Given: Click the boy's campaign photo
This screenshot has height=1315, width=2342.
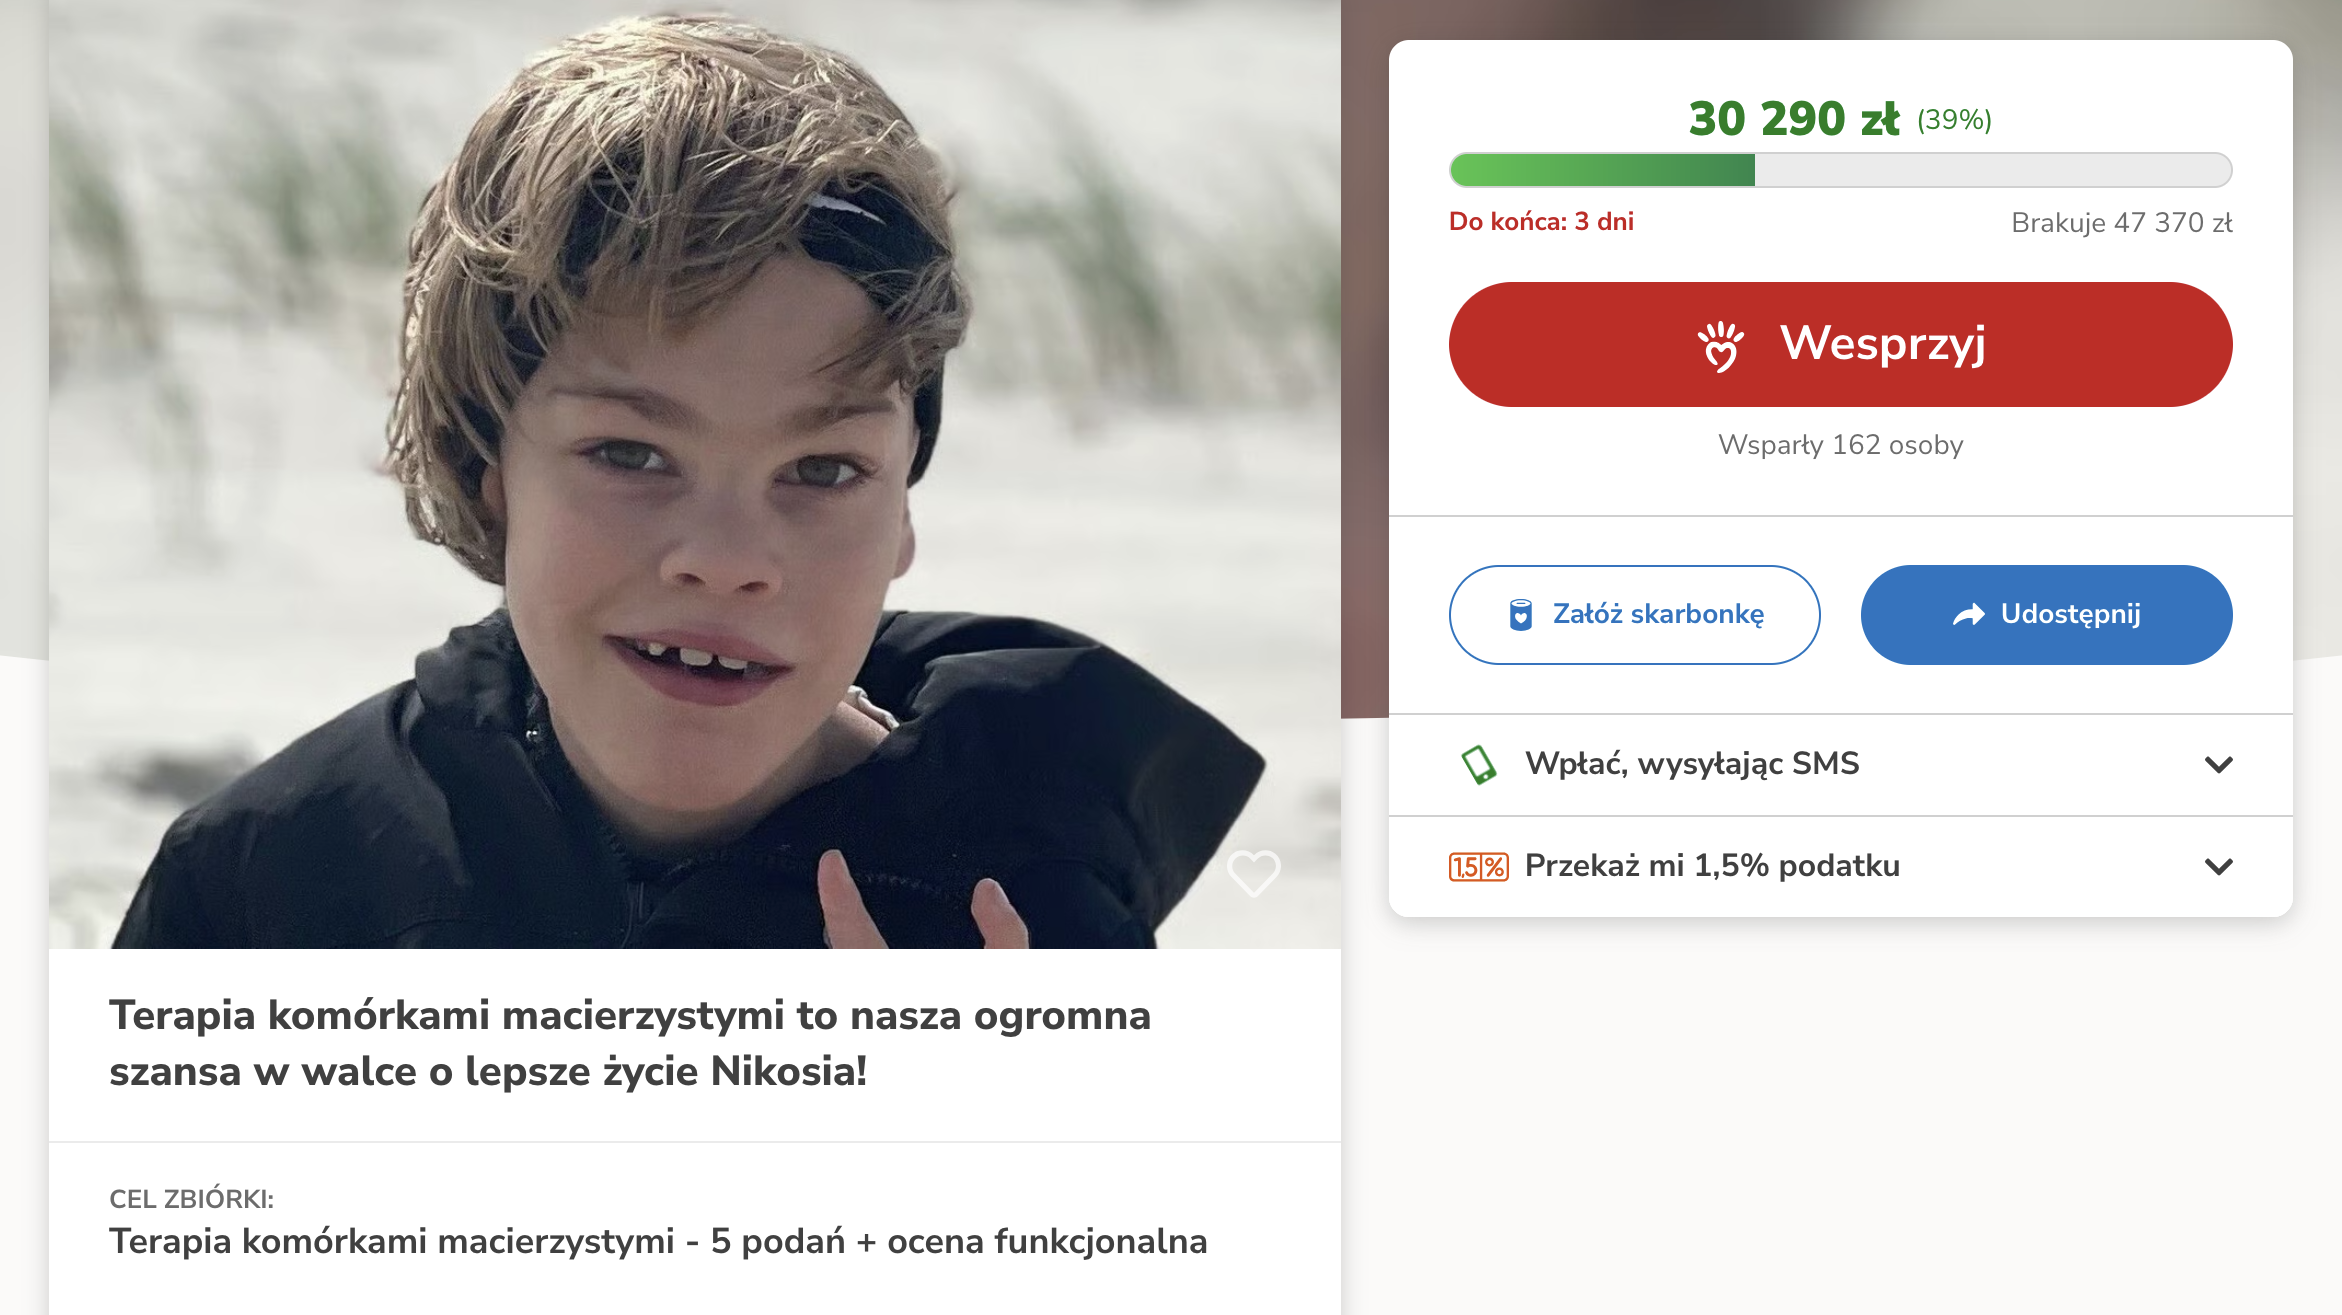Looking at the screenshot, I should click(x=694, y=474).
